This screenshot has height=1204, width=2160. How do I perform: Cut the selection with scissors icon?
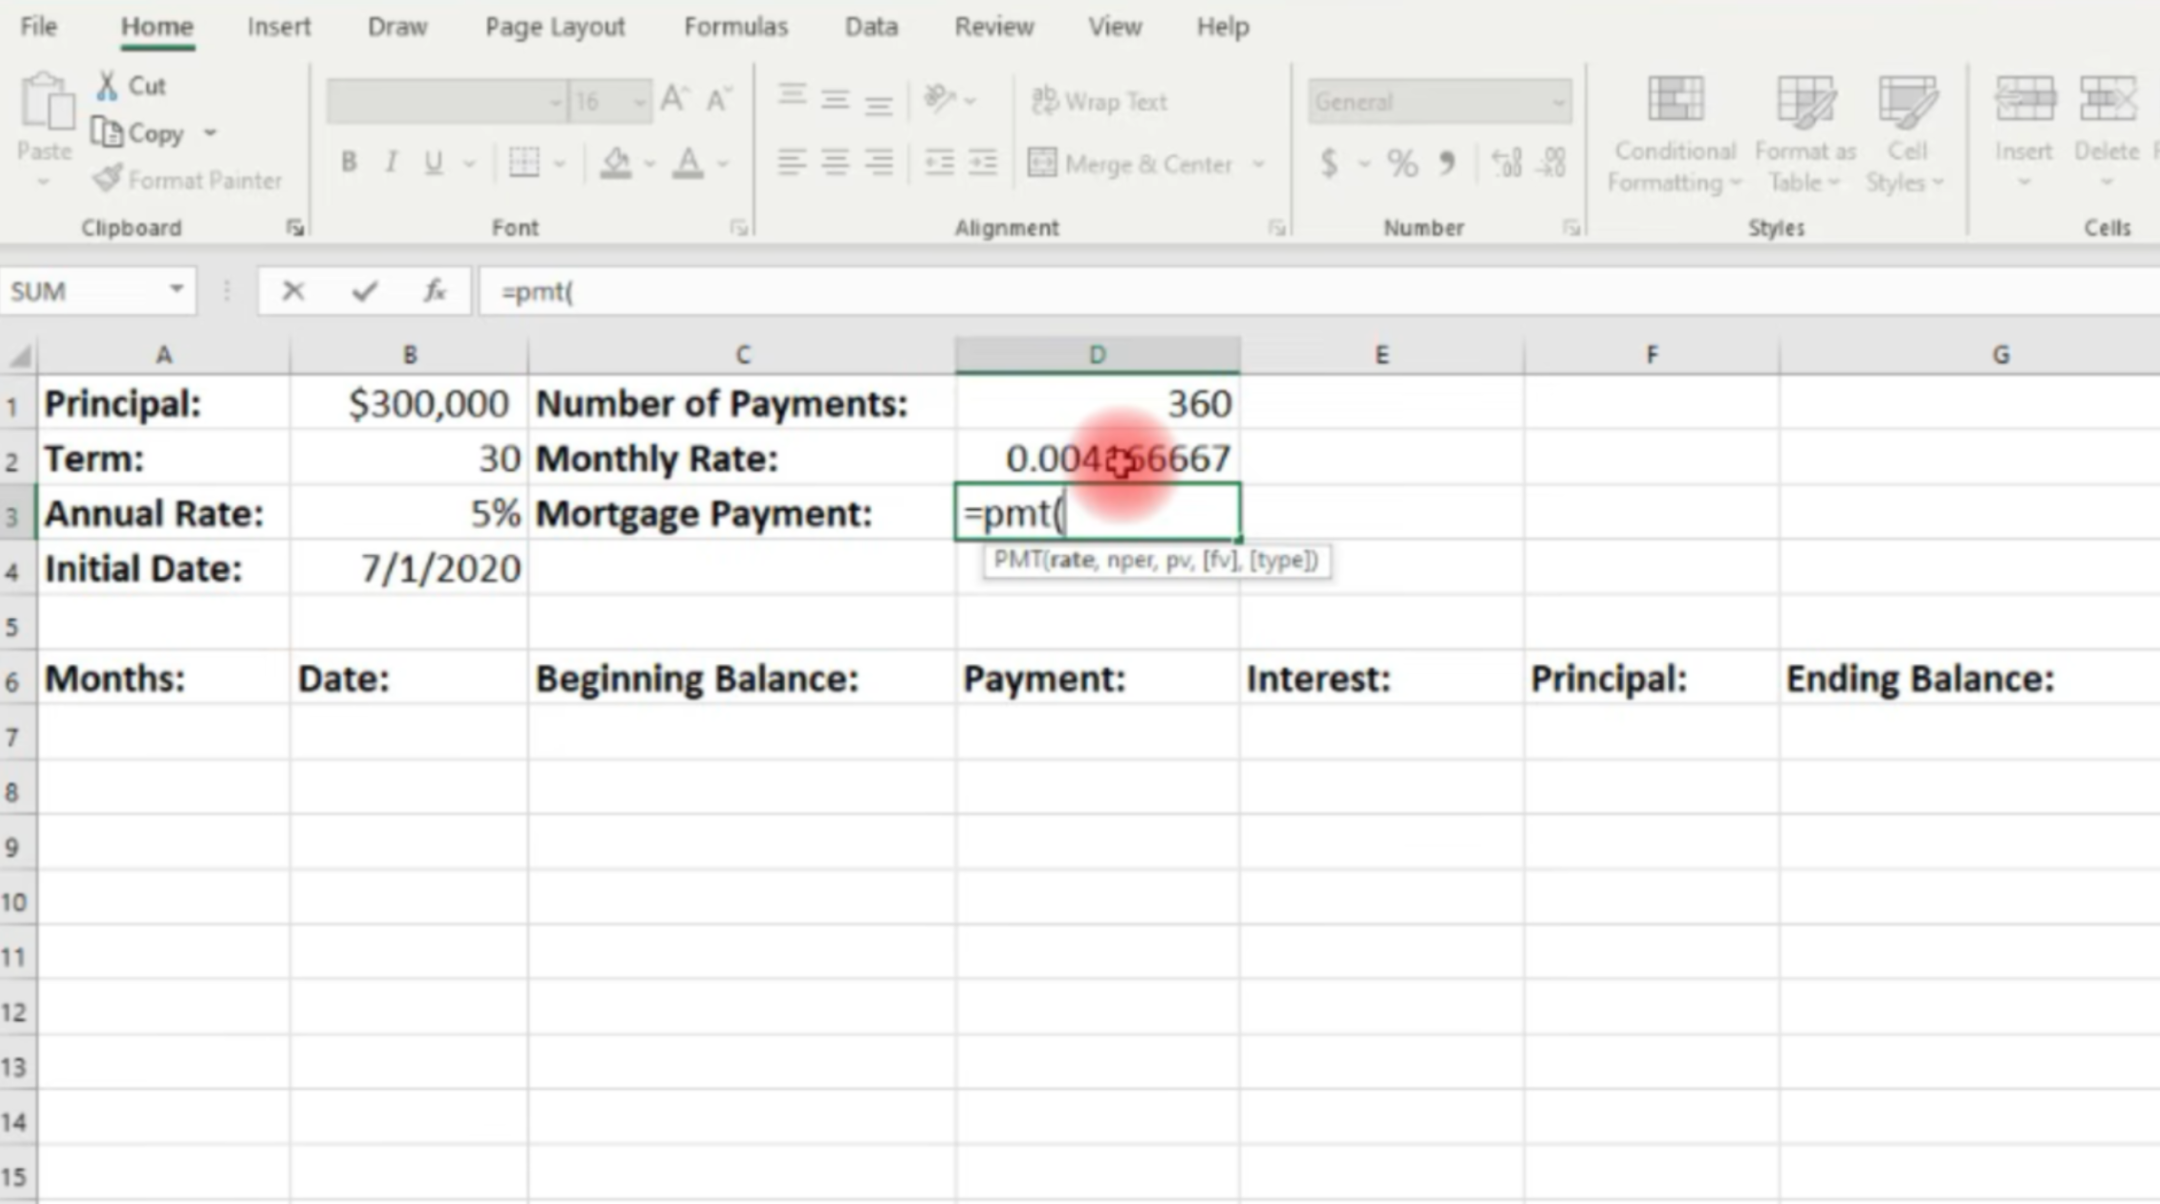(x=107, y=86)
